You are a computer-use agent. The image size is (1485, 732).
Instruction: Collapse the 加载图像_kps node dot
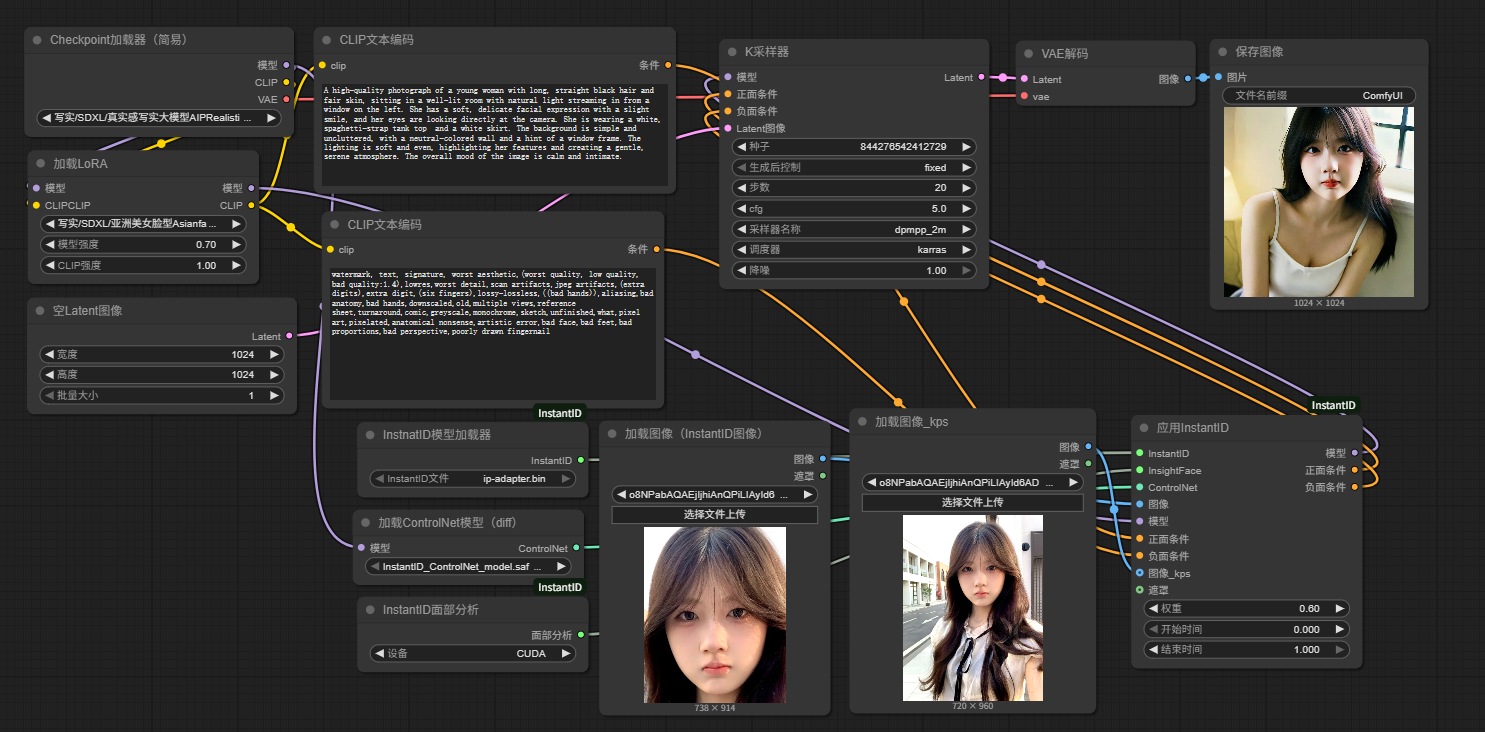(862, 422)
